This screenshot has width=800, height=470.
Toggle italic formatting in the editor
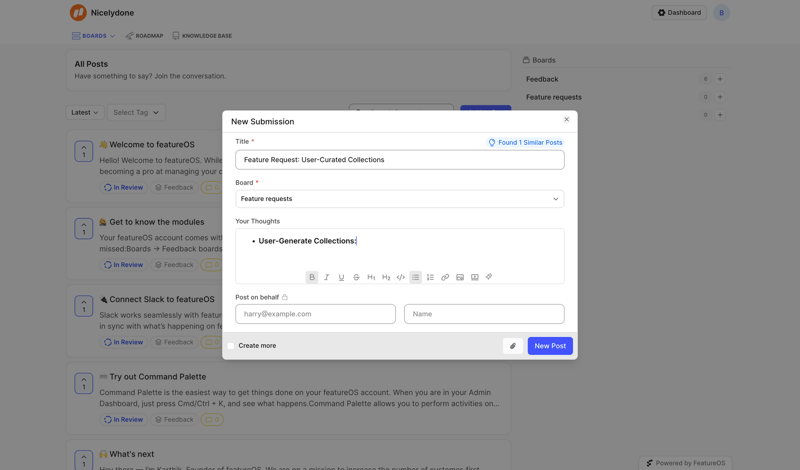(x=327, y=277)
